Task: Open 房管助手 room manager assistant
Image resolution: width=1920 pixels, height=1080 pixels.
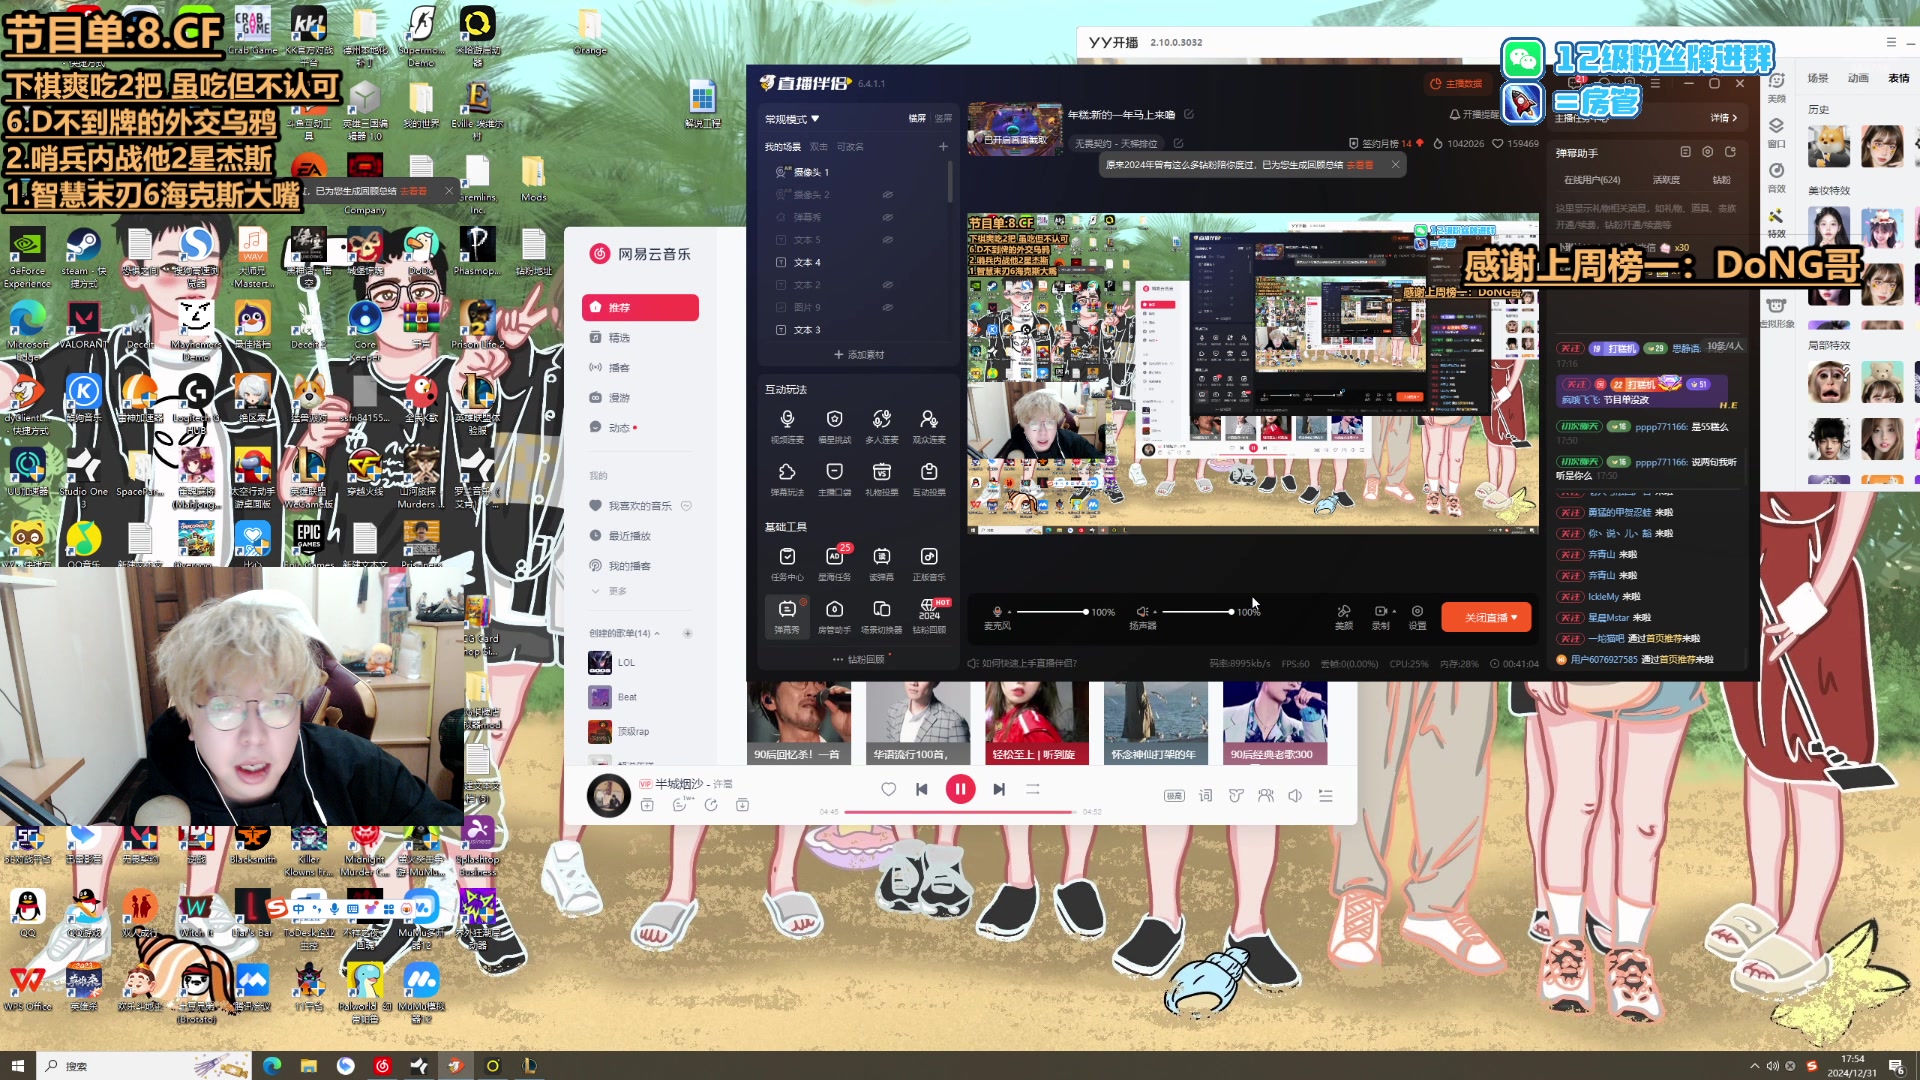Action: tap(834, 616)
